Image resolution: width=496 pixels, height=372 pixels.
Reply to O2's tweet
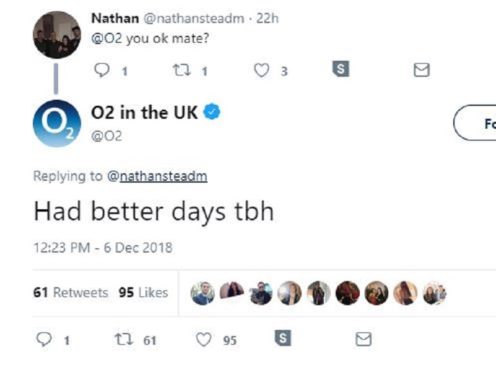pos(44,339)
